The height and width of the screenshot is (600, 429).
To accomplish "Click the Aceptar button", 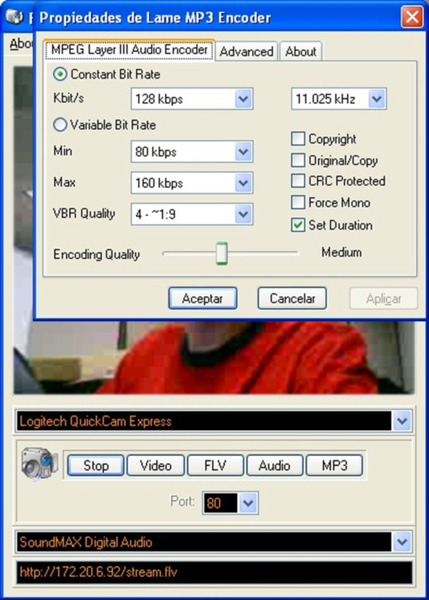I will (202, 298).
